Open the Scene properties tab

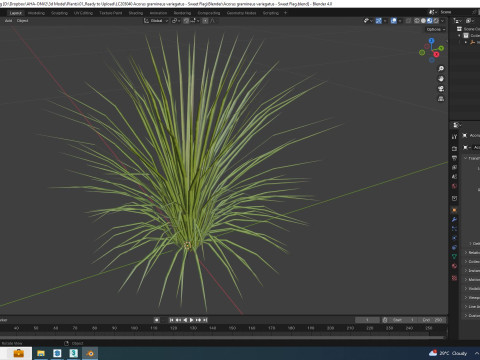click(x=454, y=176)
